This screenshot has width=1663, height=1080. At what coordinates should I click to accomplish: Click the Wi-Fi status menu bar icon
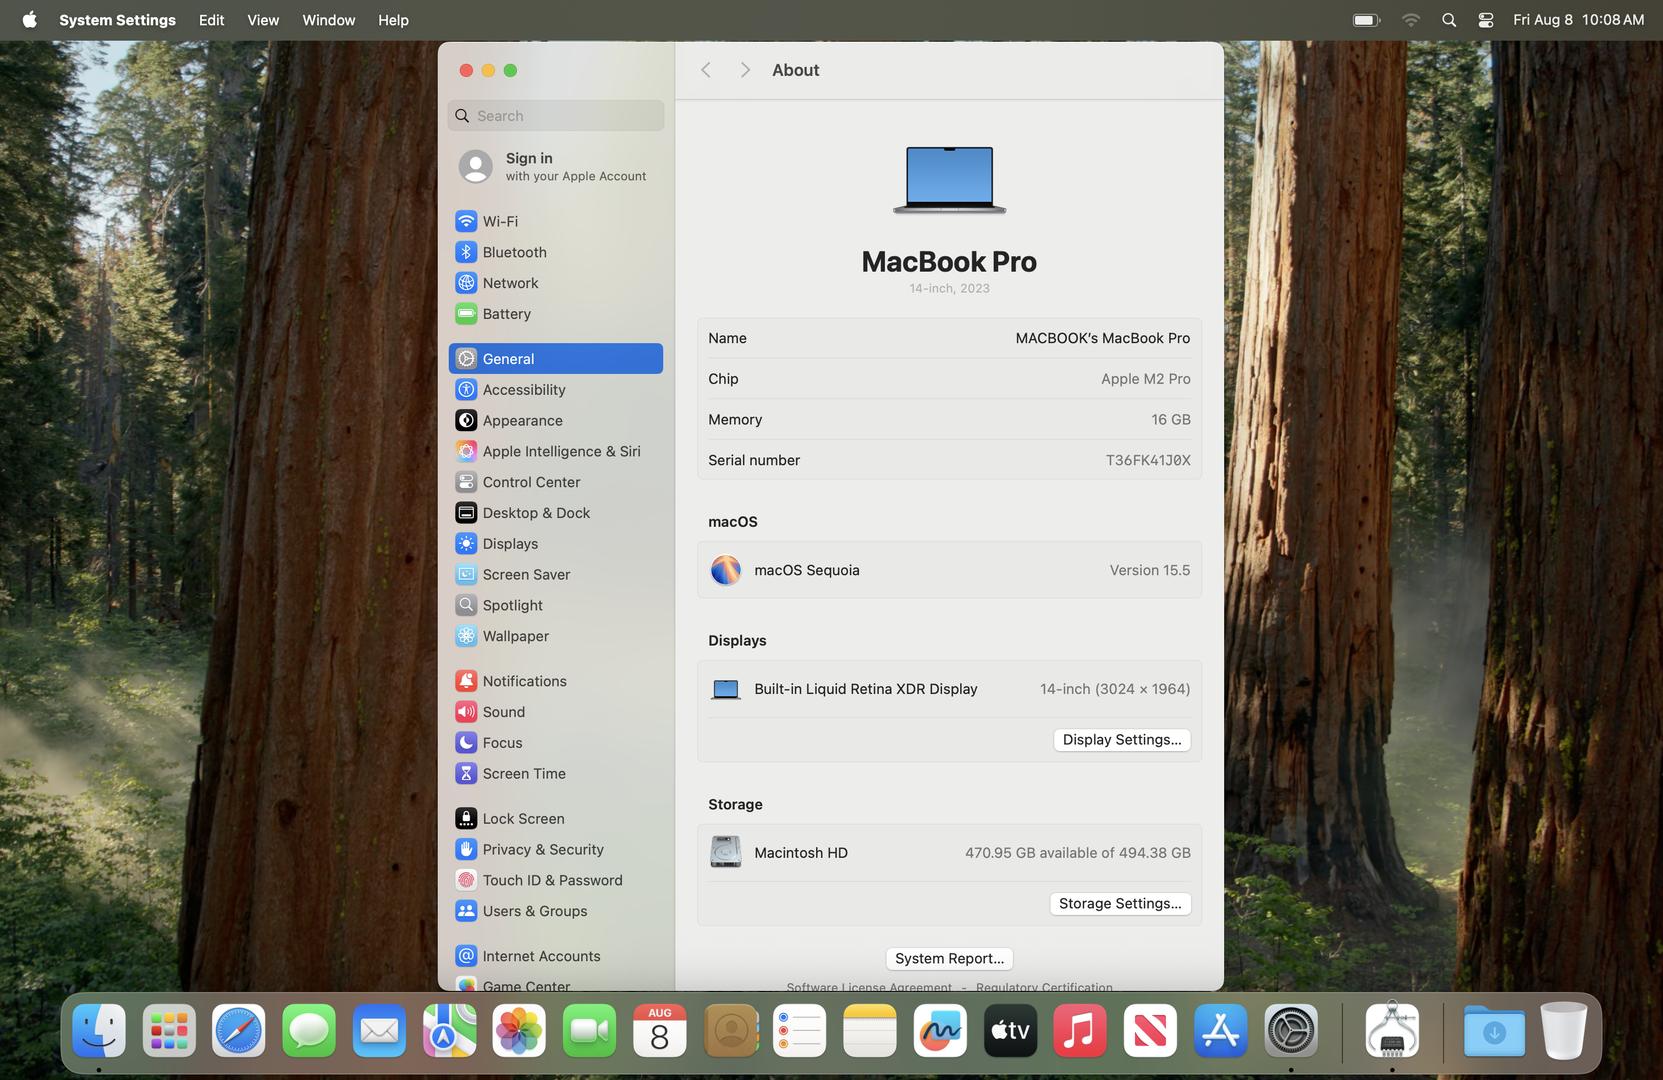click(1410, 20)
